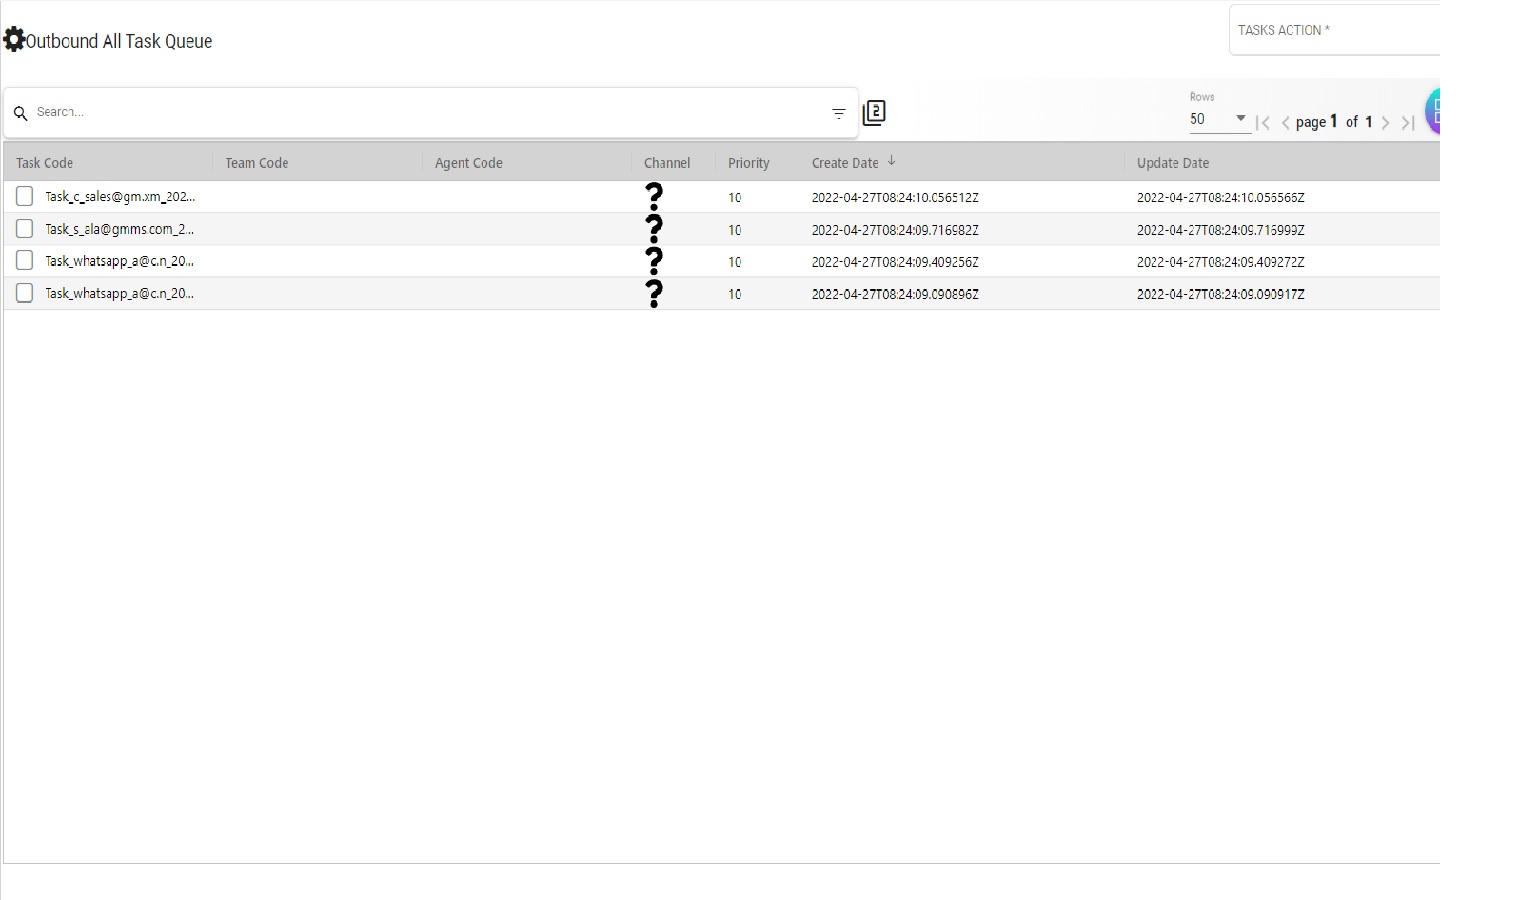The height and width of the screenshot is (900, 1513).
Task: Jump to the last page icon
Action: pyautogui.click(x=1408, y=123)
